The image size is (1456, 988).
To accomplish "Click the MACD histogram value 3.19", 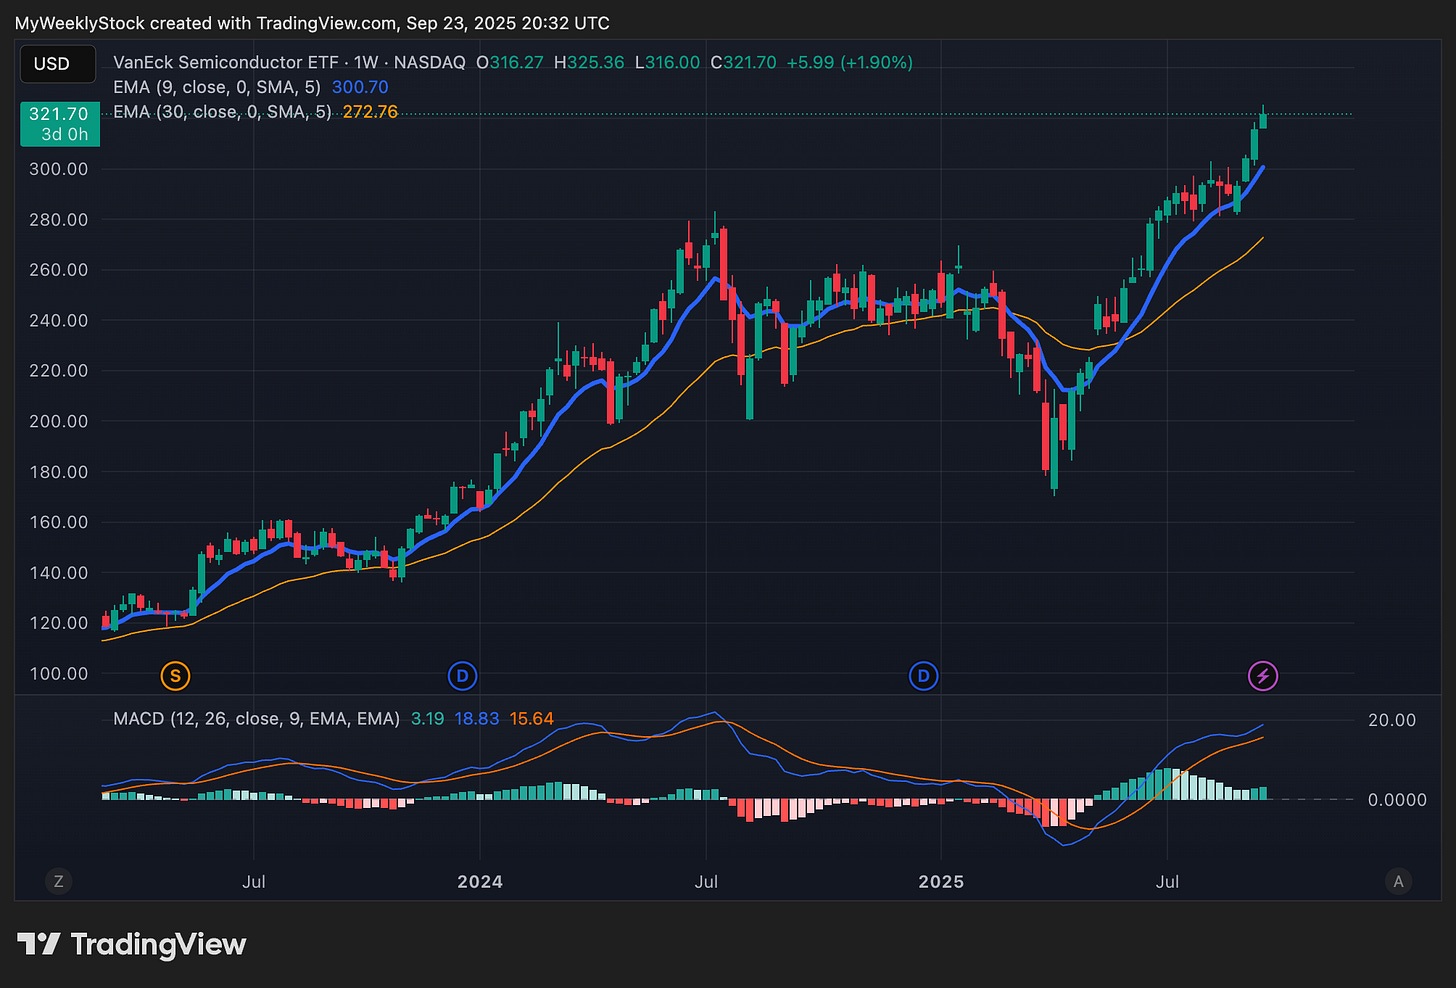I will pyautogui.click(x=427, y=719).
